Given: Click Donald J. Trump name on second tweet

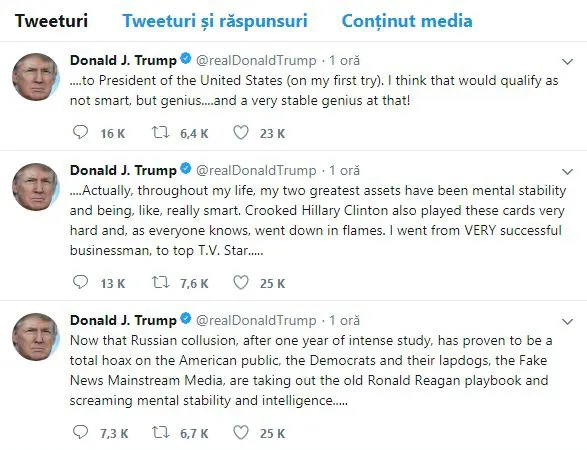Looking at the screenshot, I should [x=123, y=170].
